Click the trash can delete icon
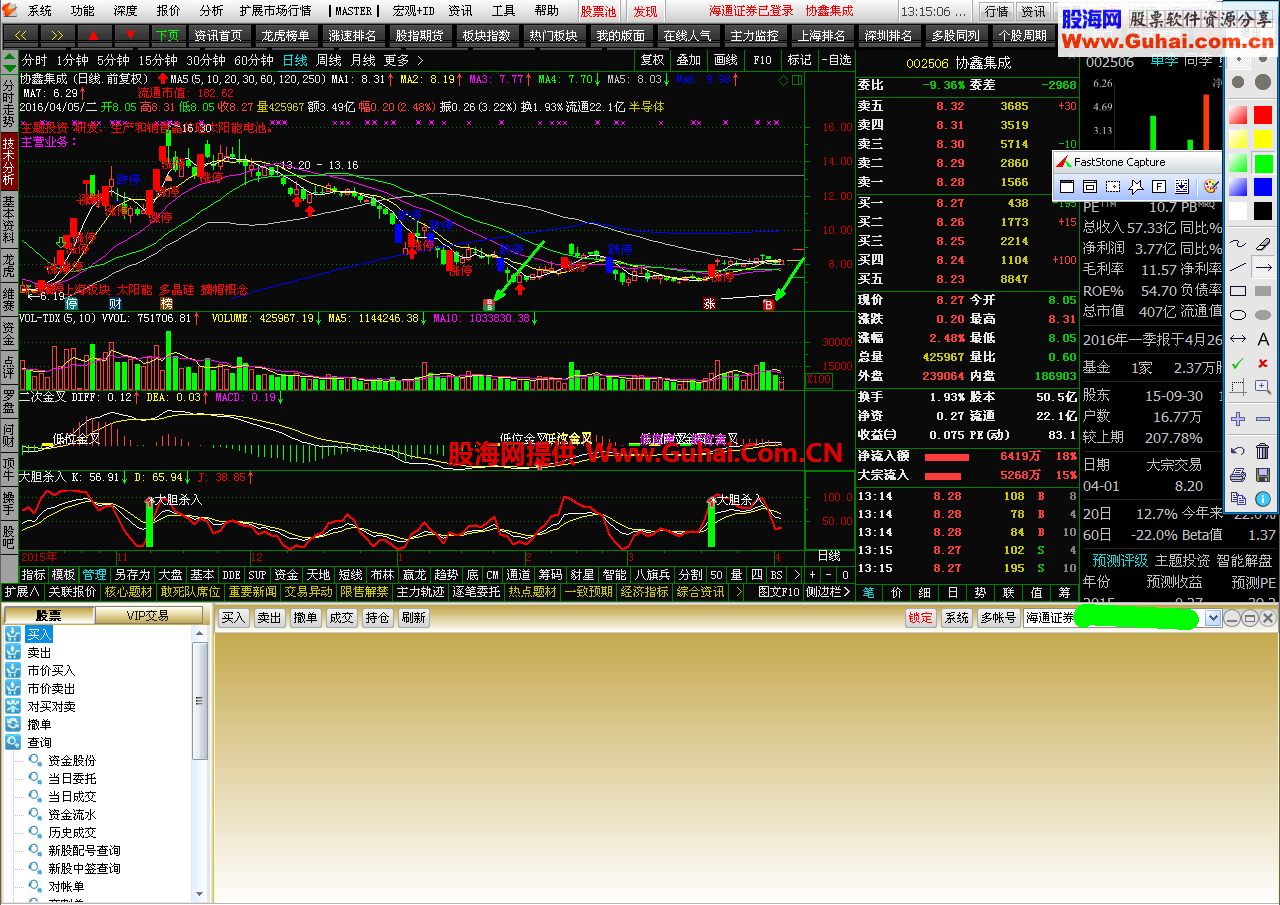The width and height of the screenshot is (1280, 905). (1263, 450)
